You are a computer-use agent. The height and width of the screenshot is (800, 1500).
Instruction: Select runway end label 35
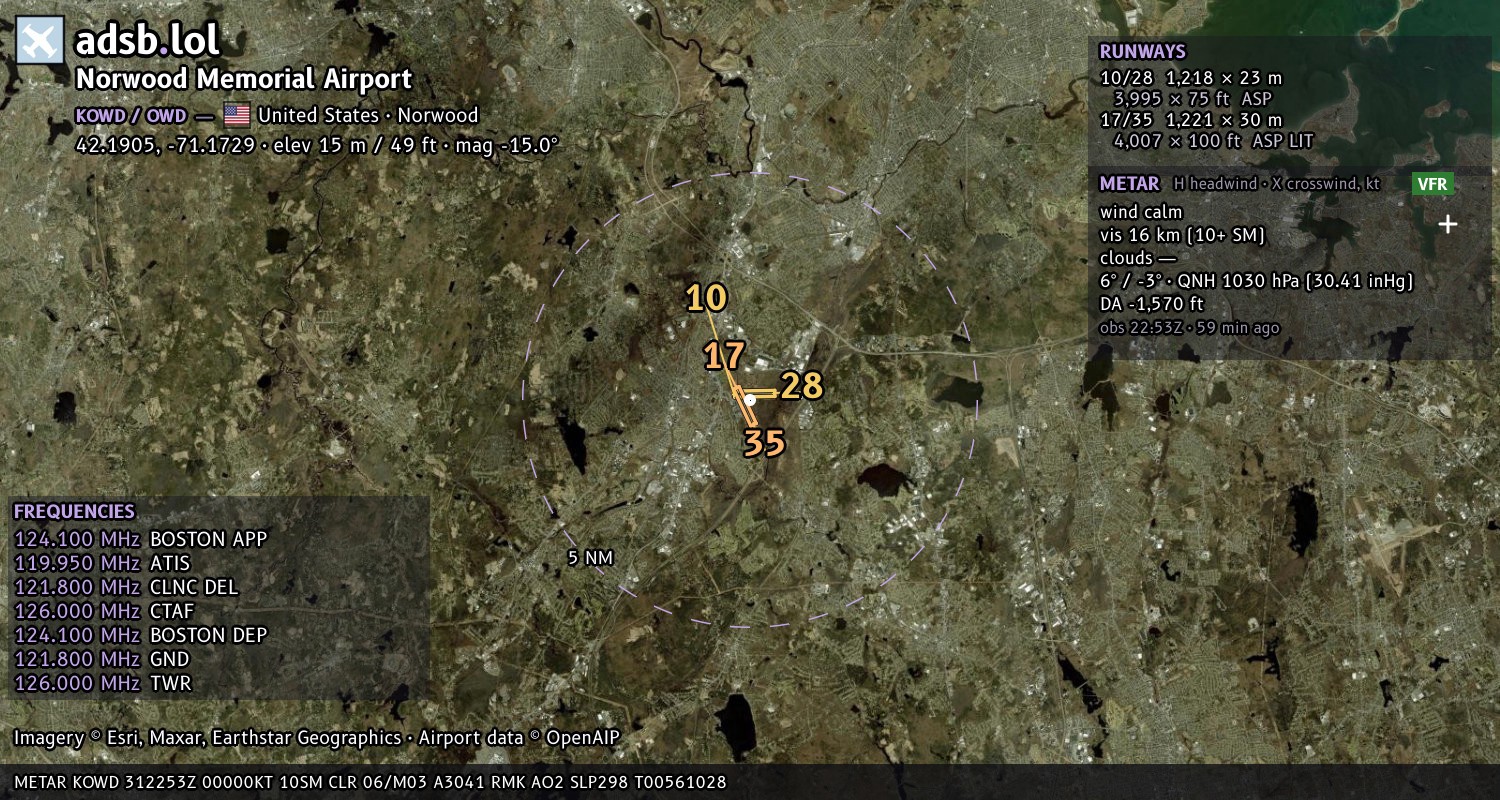click(764, 443)
